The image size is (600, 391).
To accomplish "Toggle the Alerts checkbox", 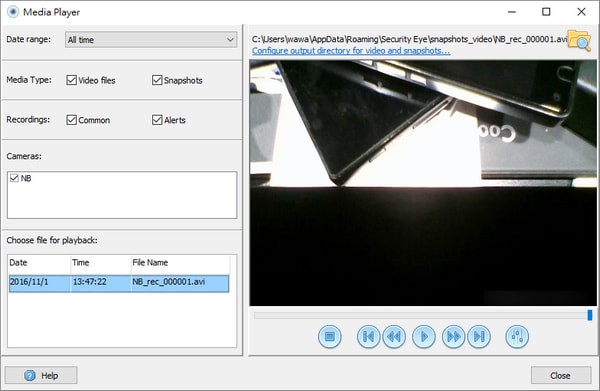I will pos(157,120).
